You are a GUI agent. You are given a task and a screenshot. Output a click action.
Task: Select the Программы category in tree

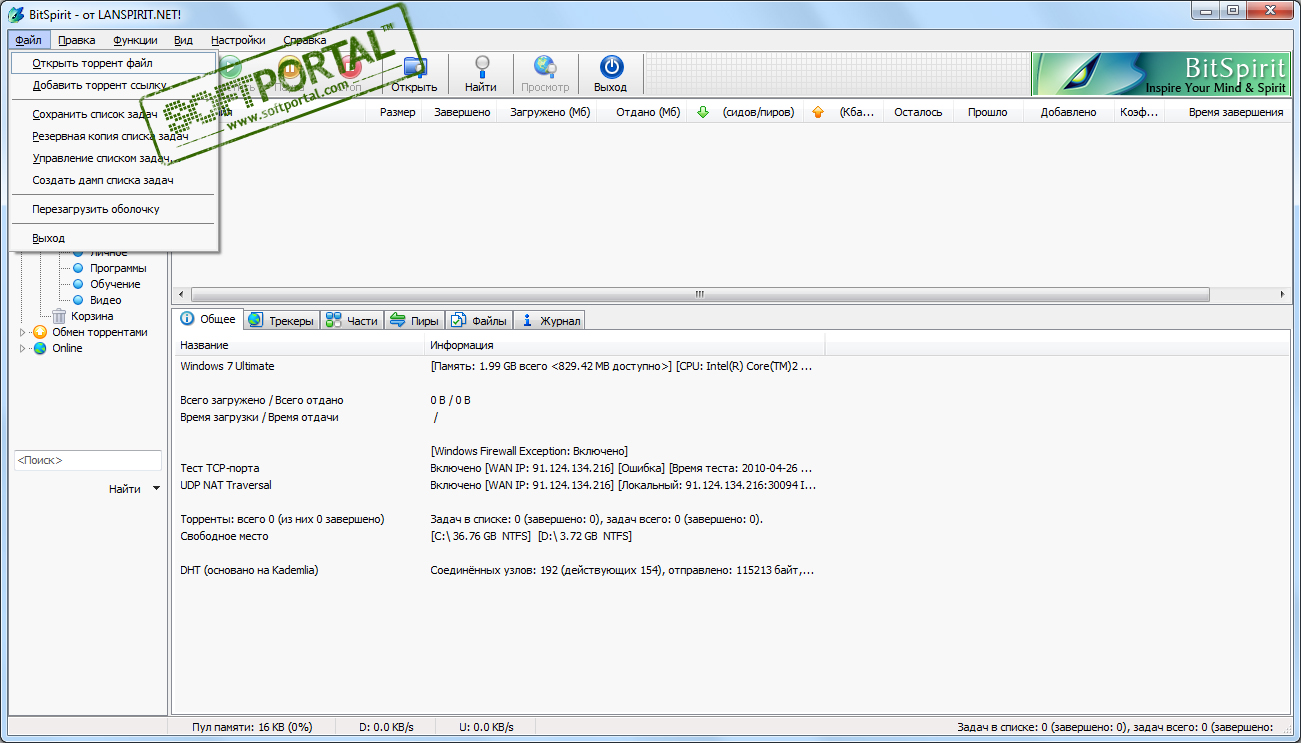click(x=118, y=268)
